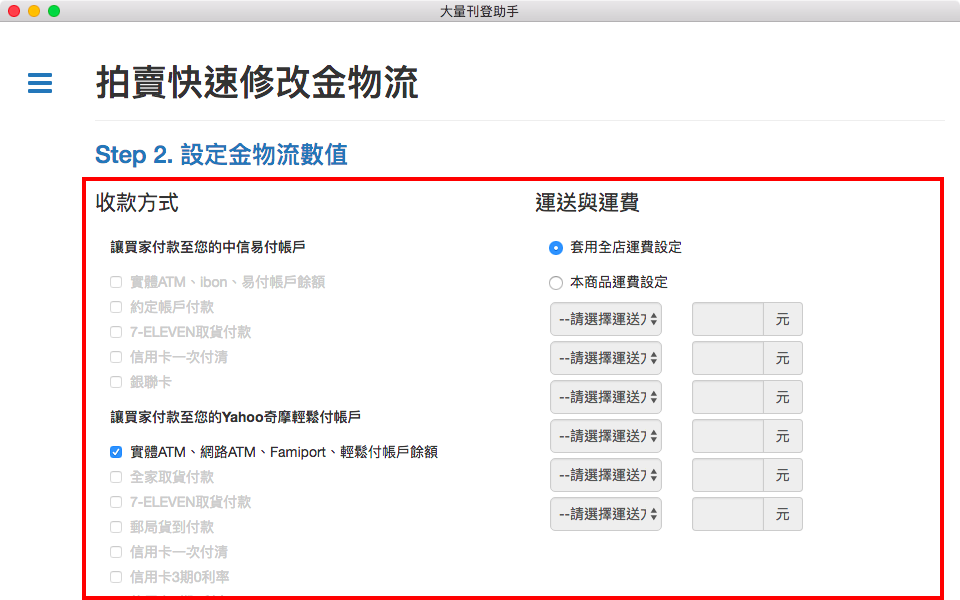The image size is (960, 600).
Task: Open the hamburger menu icon
Action: click(40, 83)
